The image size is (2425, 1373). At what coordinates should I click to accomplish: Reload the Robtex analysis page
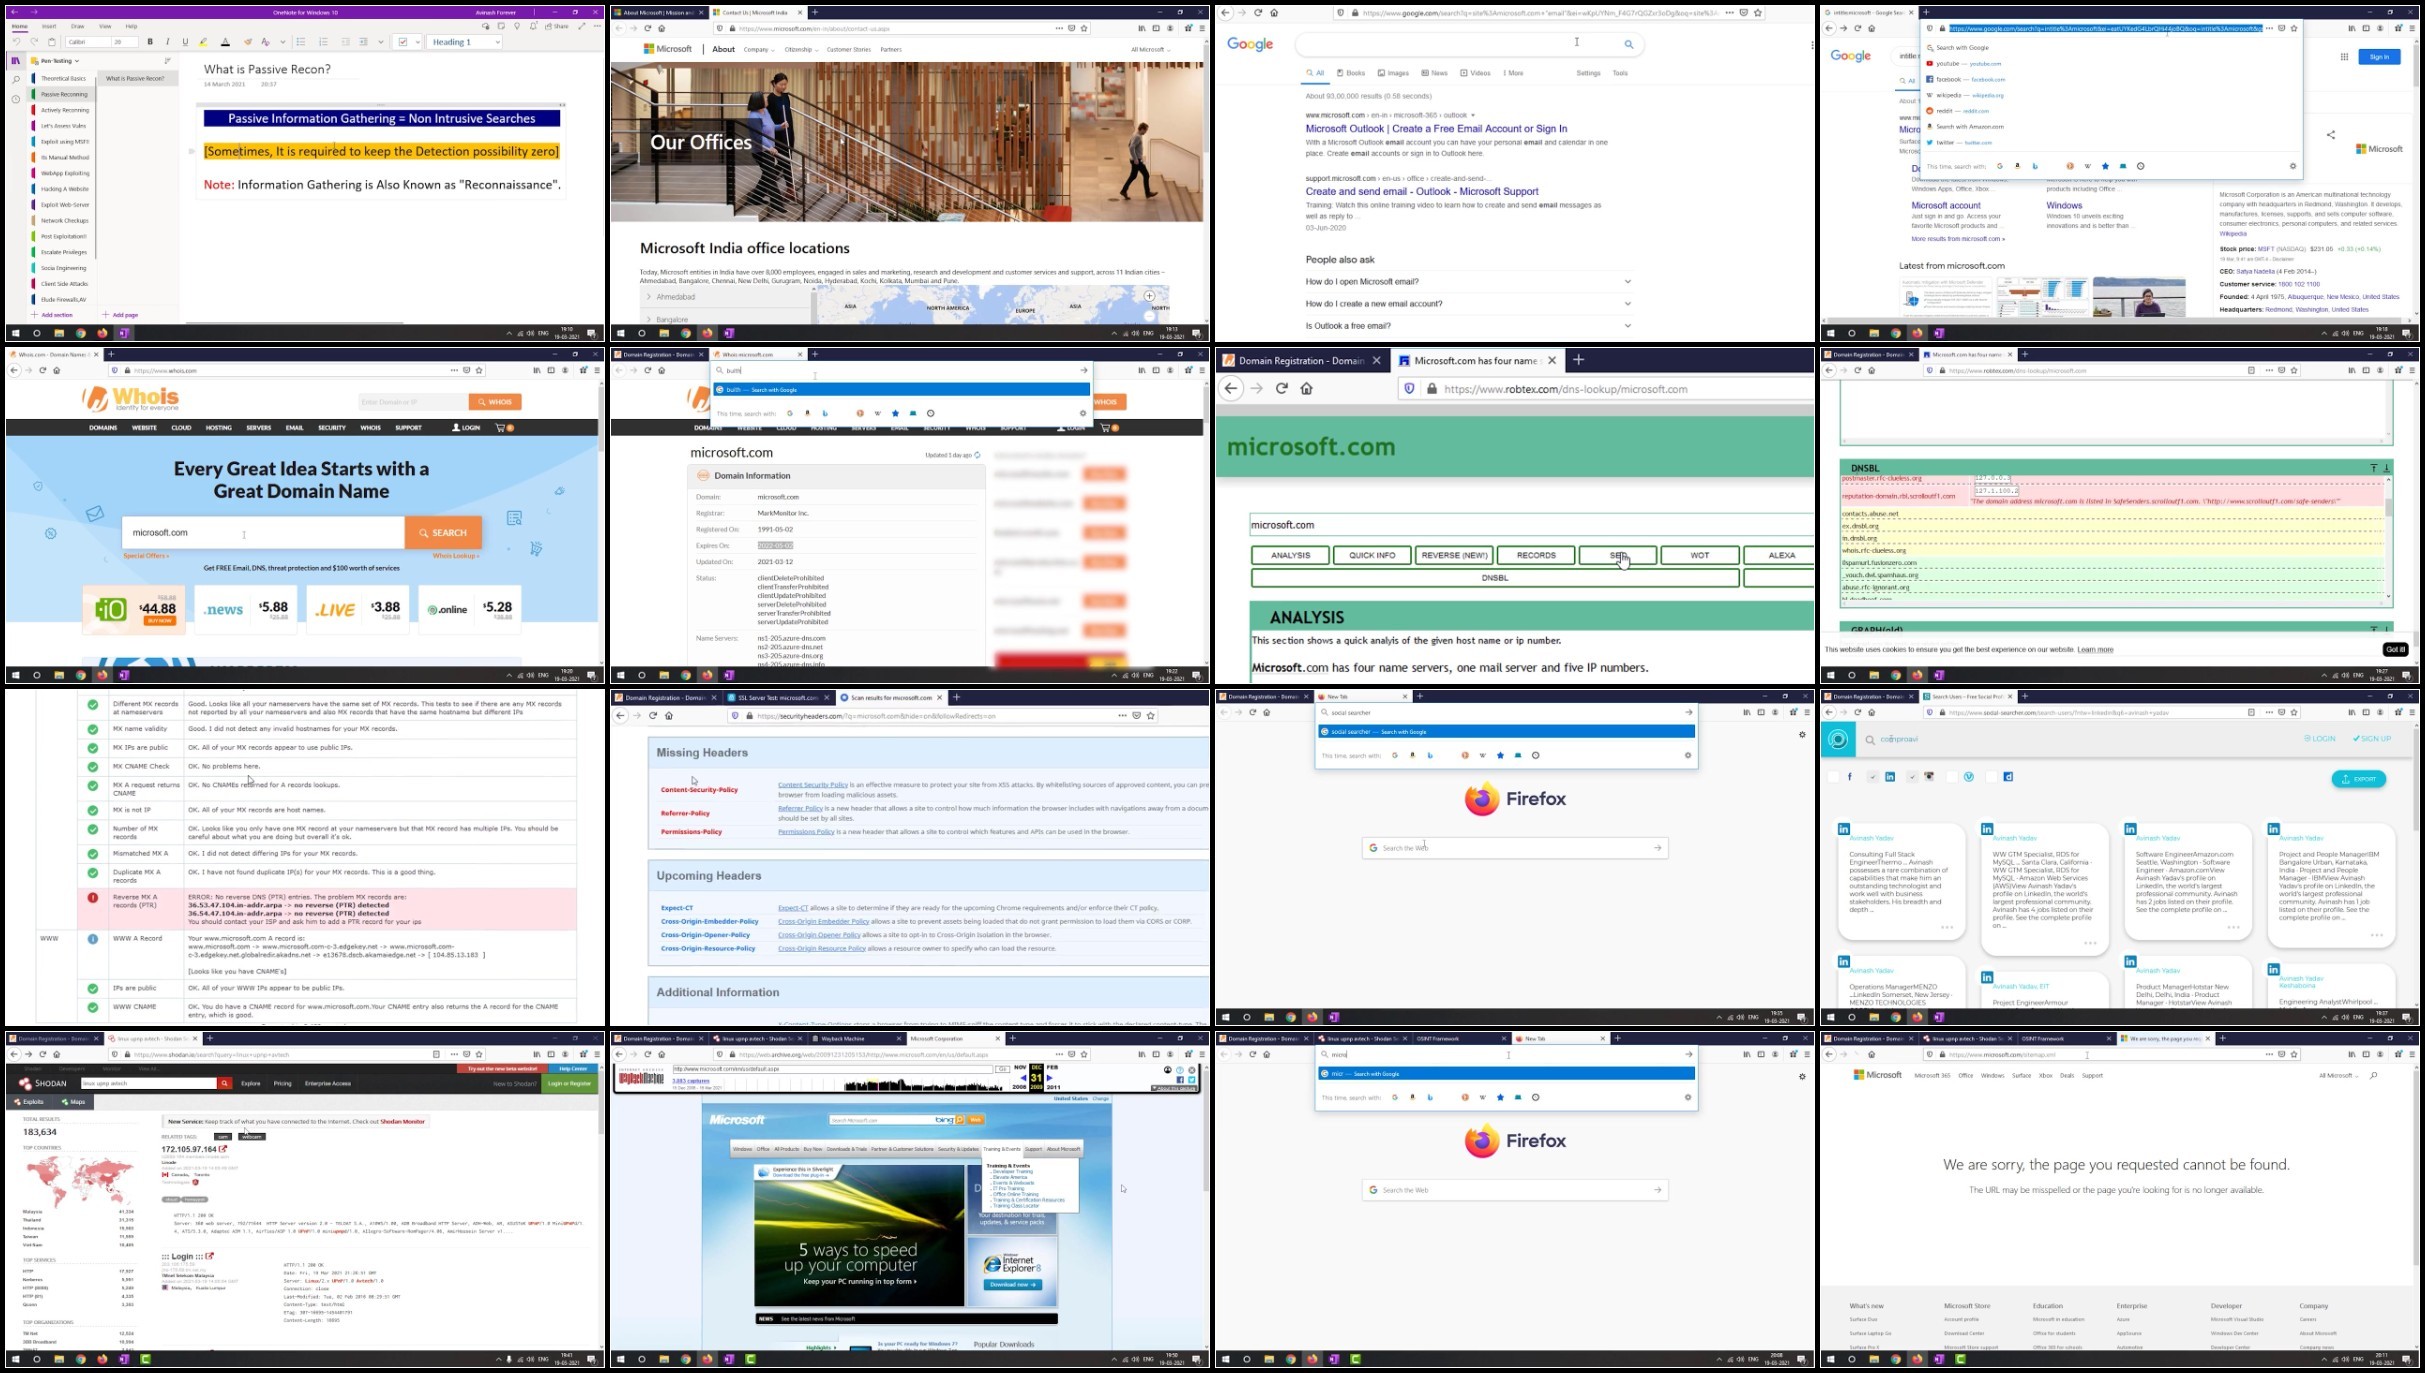[1282, 389]
